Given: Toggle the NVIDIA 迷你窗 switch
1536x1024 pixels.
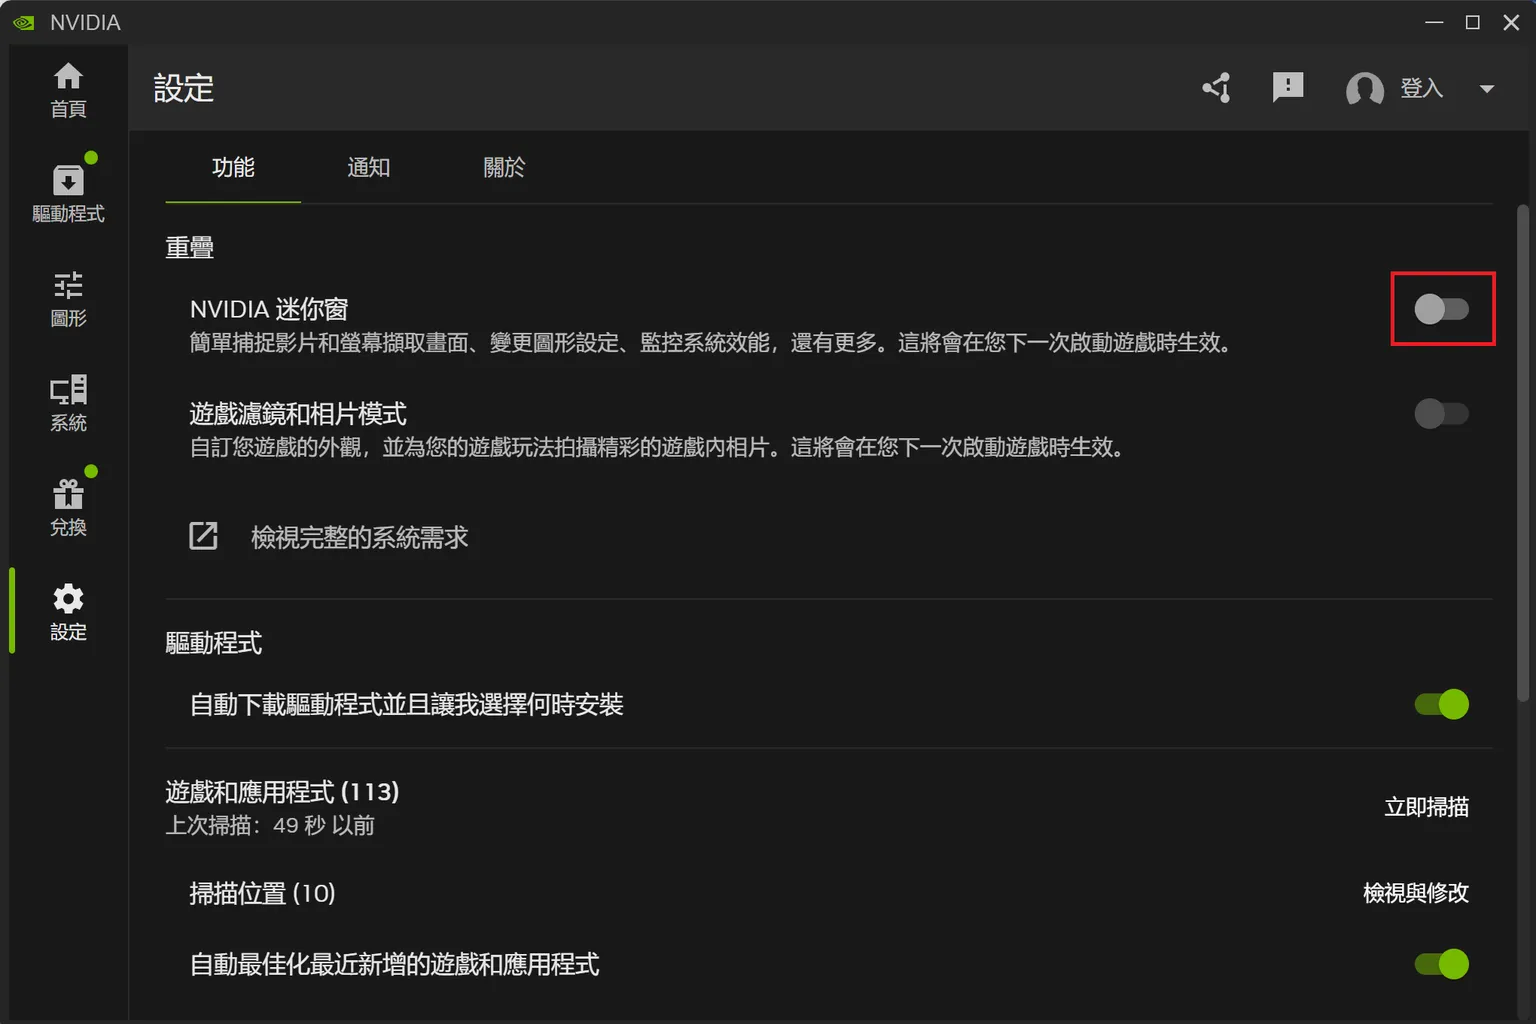Looking at the screenshot, I should pos(1441,309).
